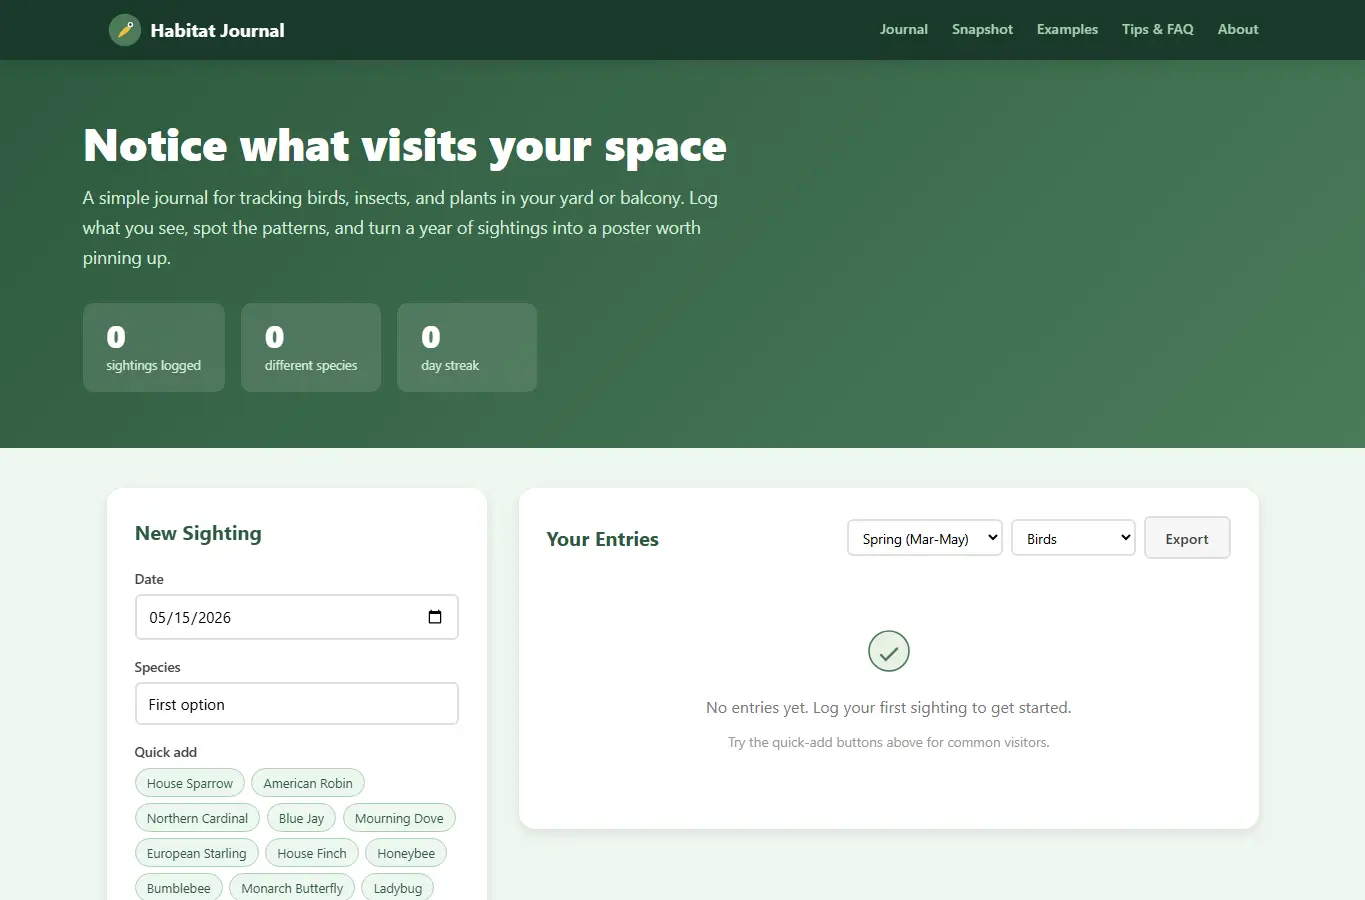The width and height of the screenshot is (1365, 900).
Task: Open the About nav link
Action: pos(1238,29)
